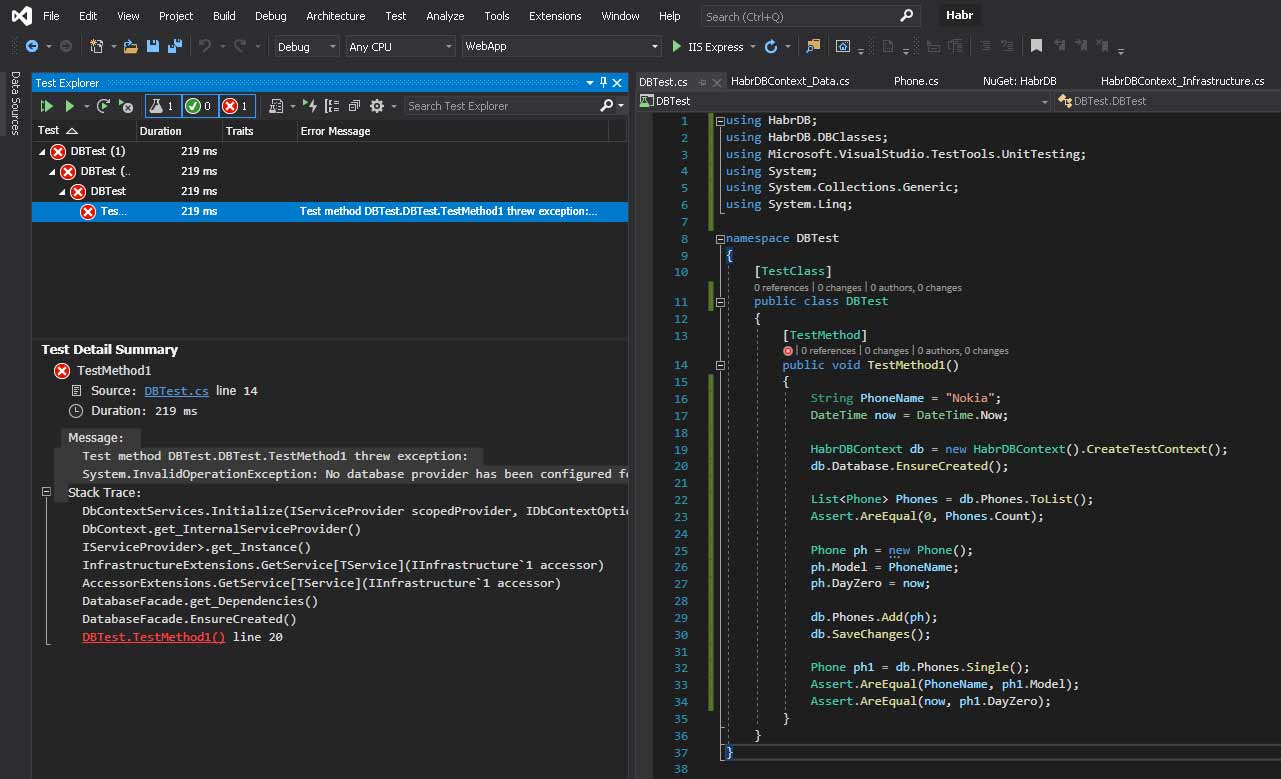Toggle the passed tests filter showing 0
This screenshot has width=1281, height=779.
(x=200, y=106)
